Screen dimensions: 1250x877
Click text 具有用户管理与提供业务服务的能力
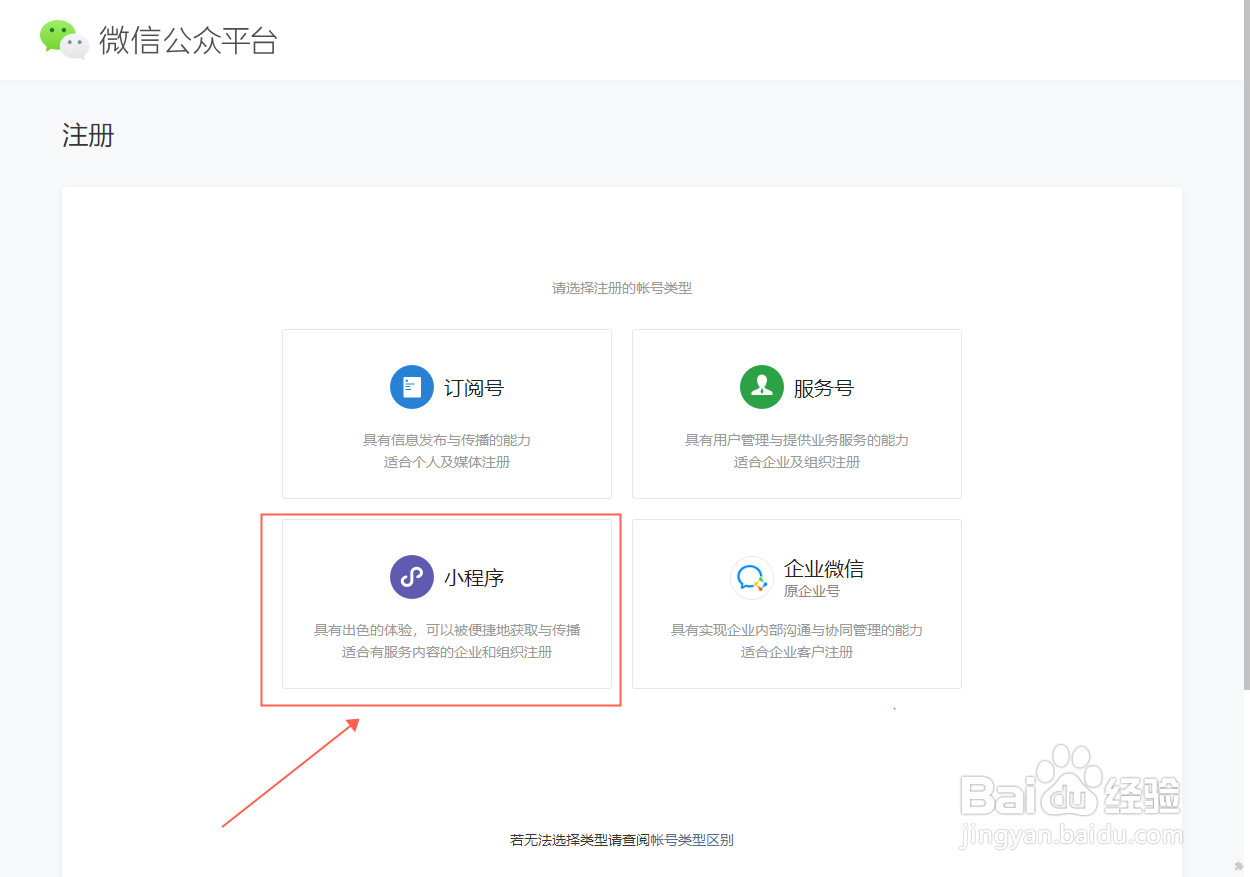click(x=797, y=440)
